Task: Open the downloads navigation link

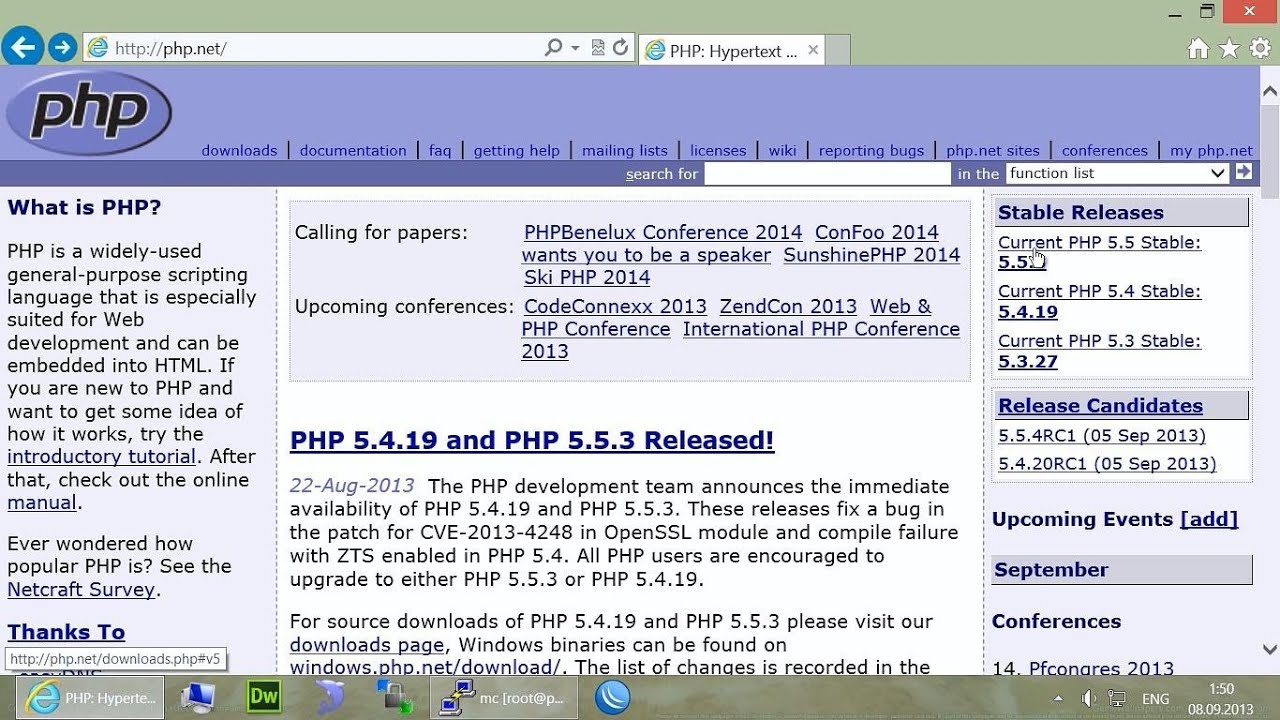Action: (239, 151)
